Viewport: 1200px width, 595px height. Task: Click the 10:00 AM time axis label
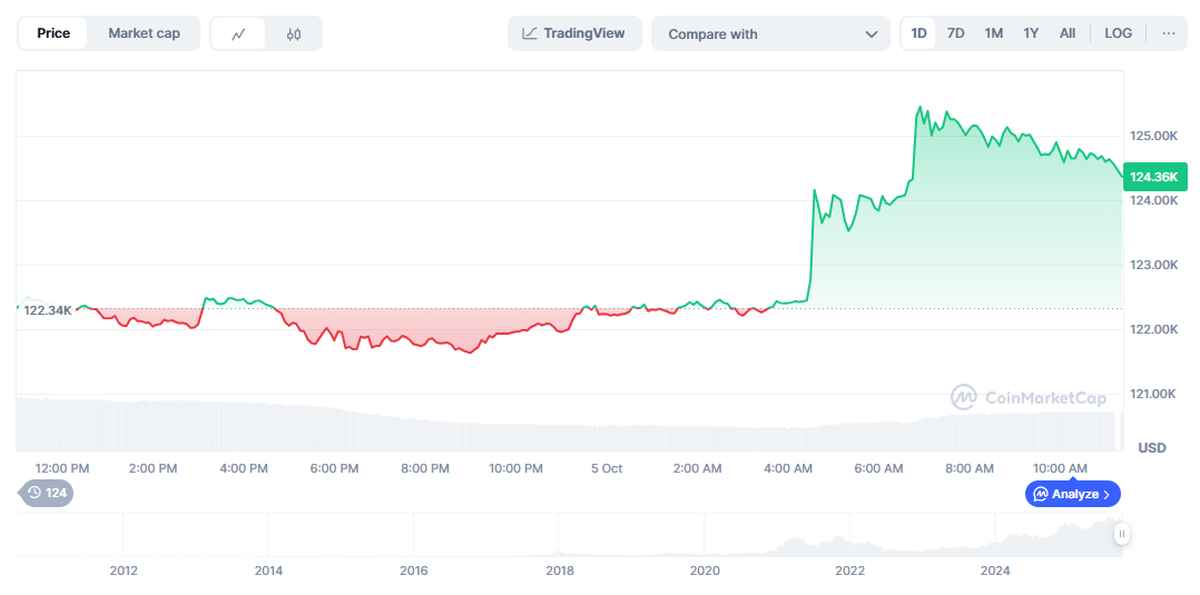1060,468
